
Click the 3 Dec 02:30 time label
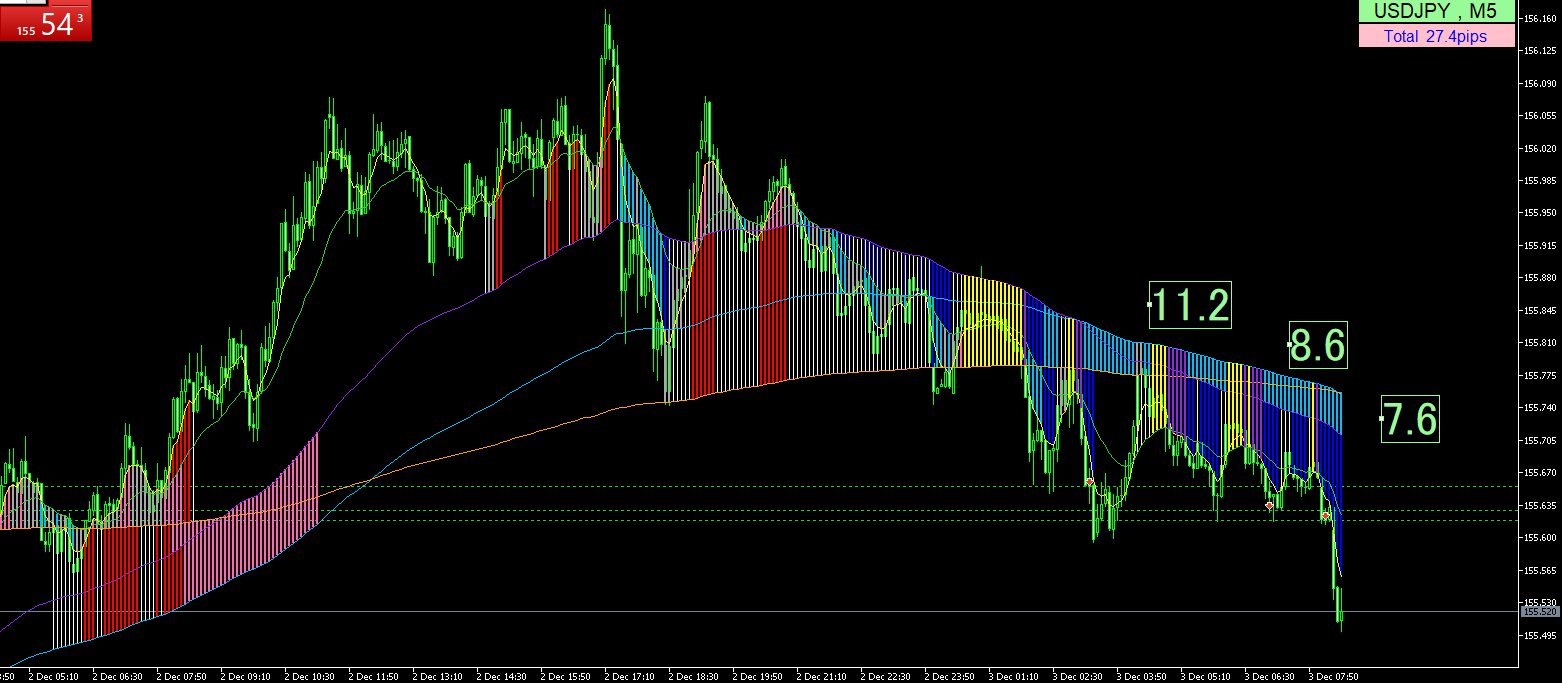point(1077,676)
